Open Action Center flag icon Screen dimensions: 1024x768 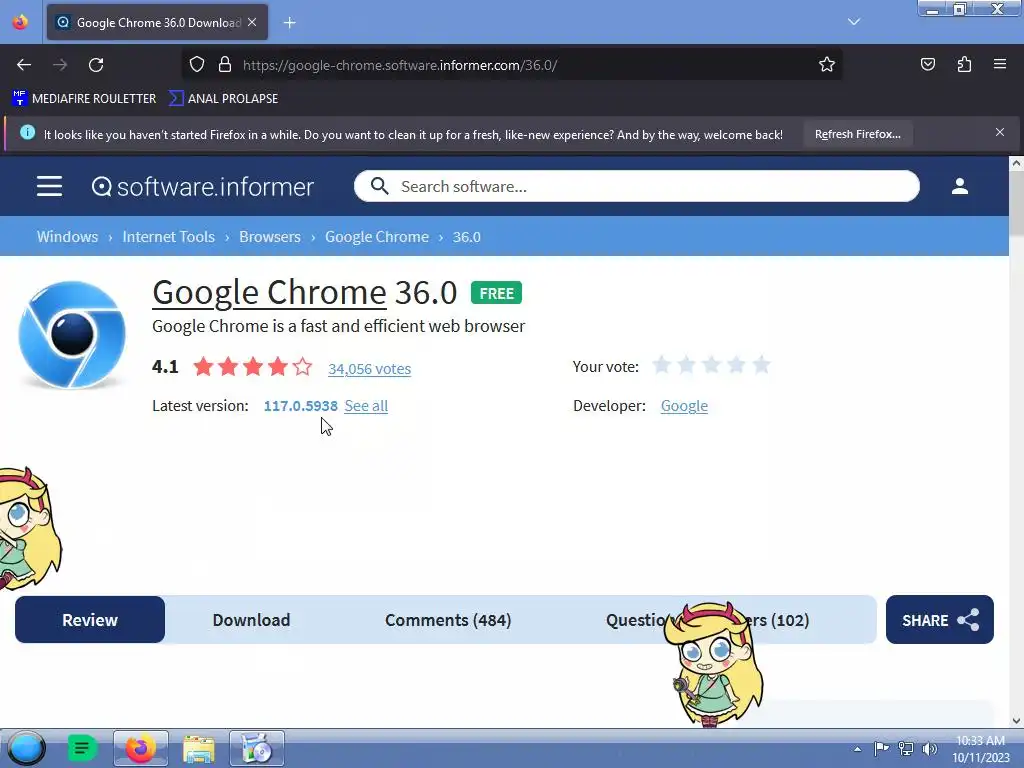pyautogui.click(x=882, y=748)
